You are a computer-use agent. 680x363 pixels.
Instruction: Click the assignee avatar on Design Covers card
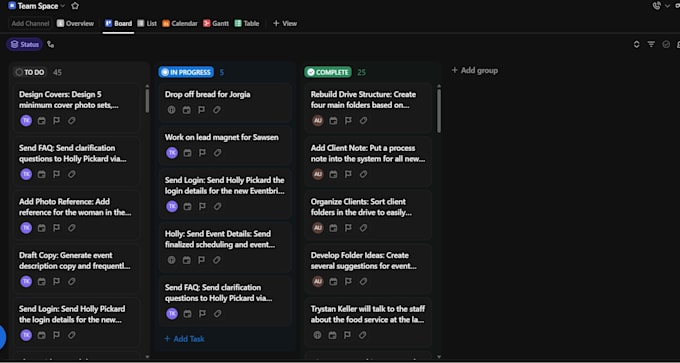tap(26, 121)
